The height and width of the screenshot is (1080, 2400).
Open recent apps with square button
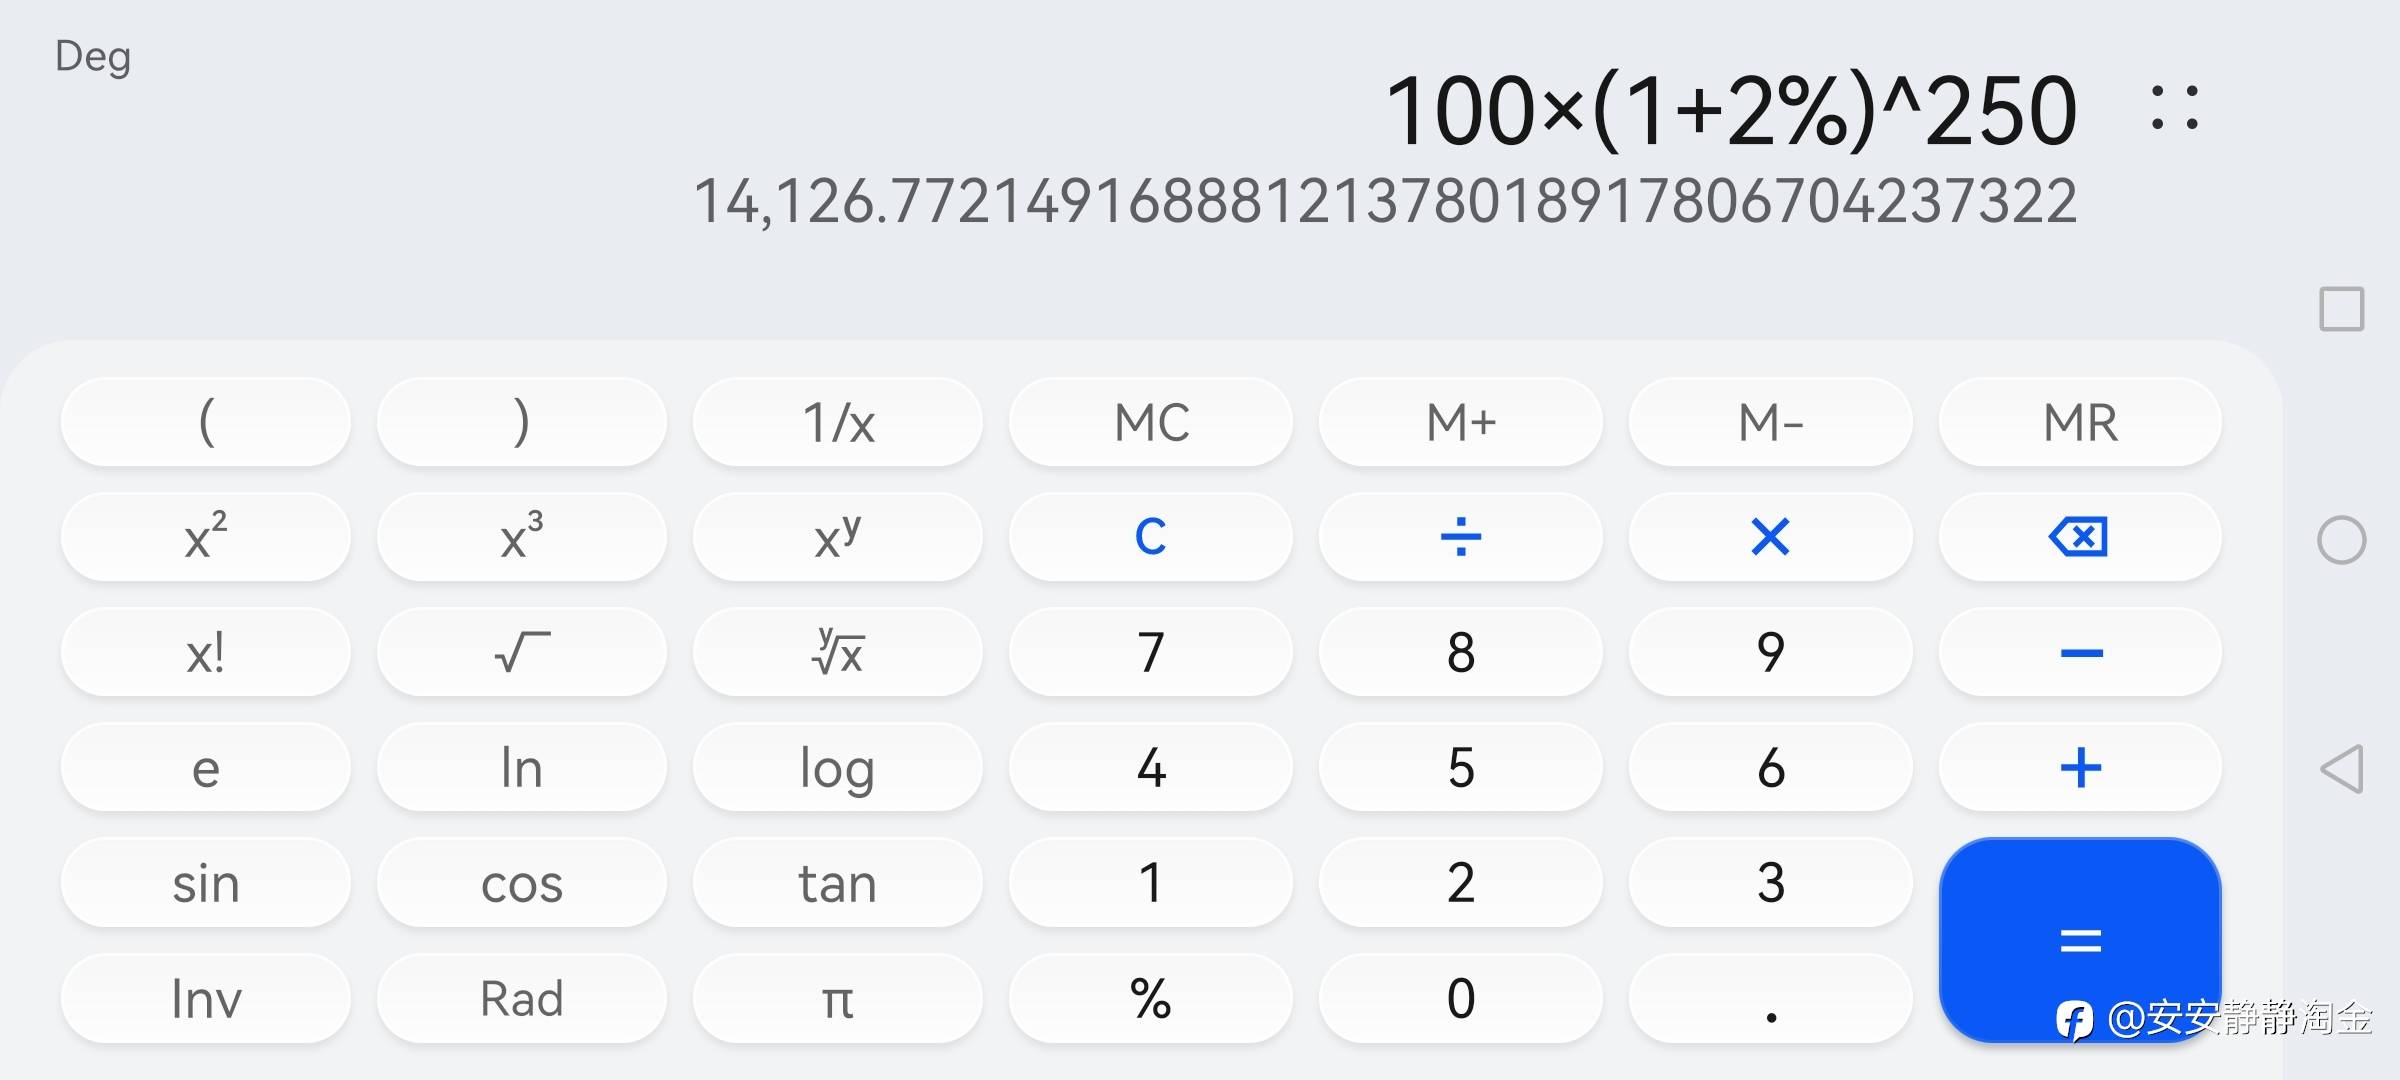click(x=2341, y=309)
